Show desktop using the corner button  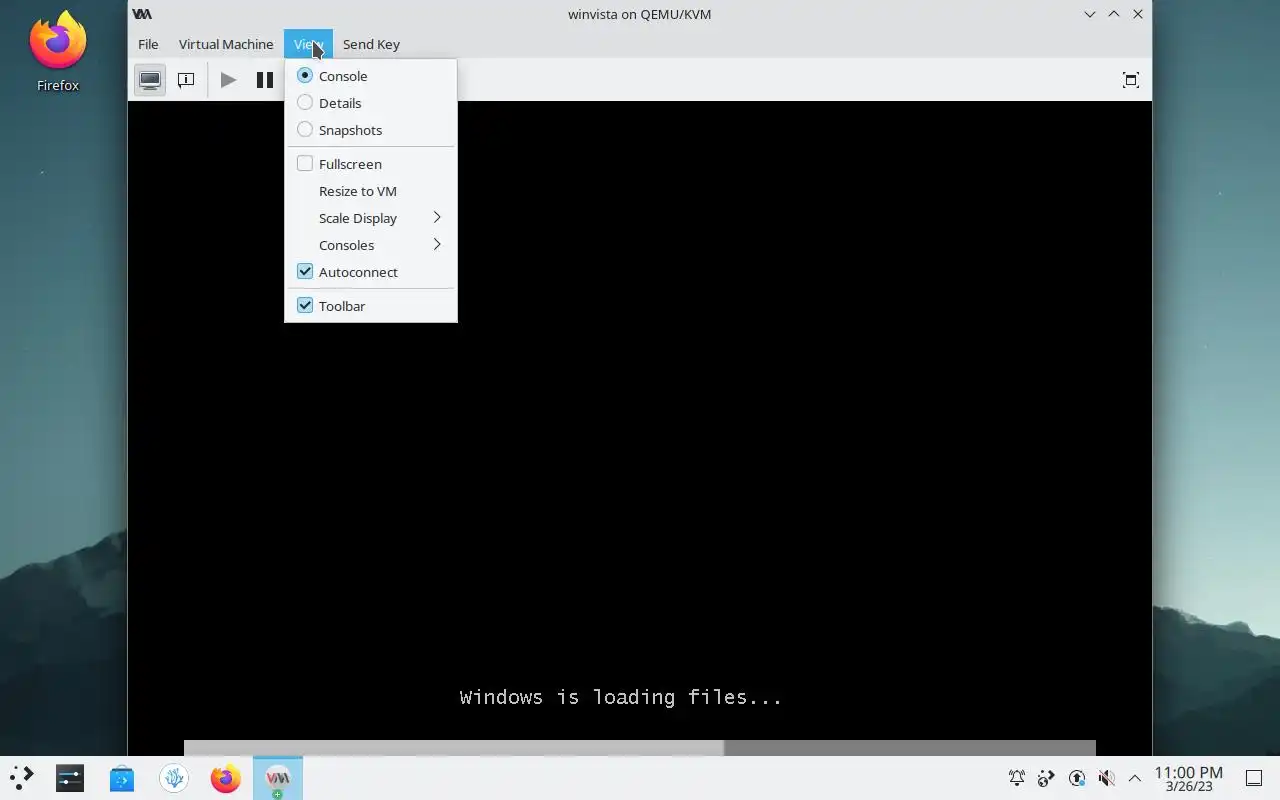pos(1253,778)
